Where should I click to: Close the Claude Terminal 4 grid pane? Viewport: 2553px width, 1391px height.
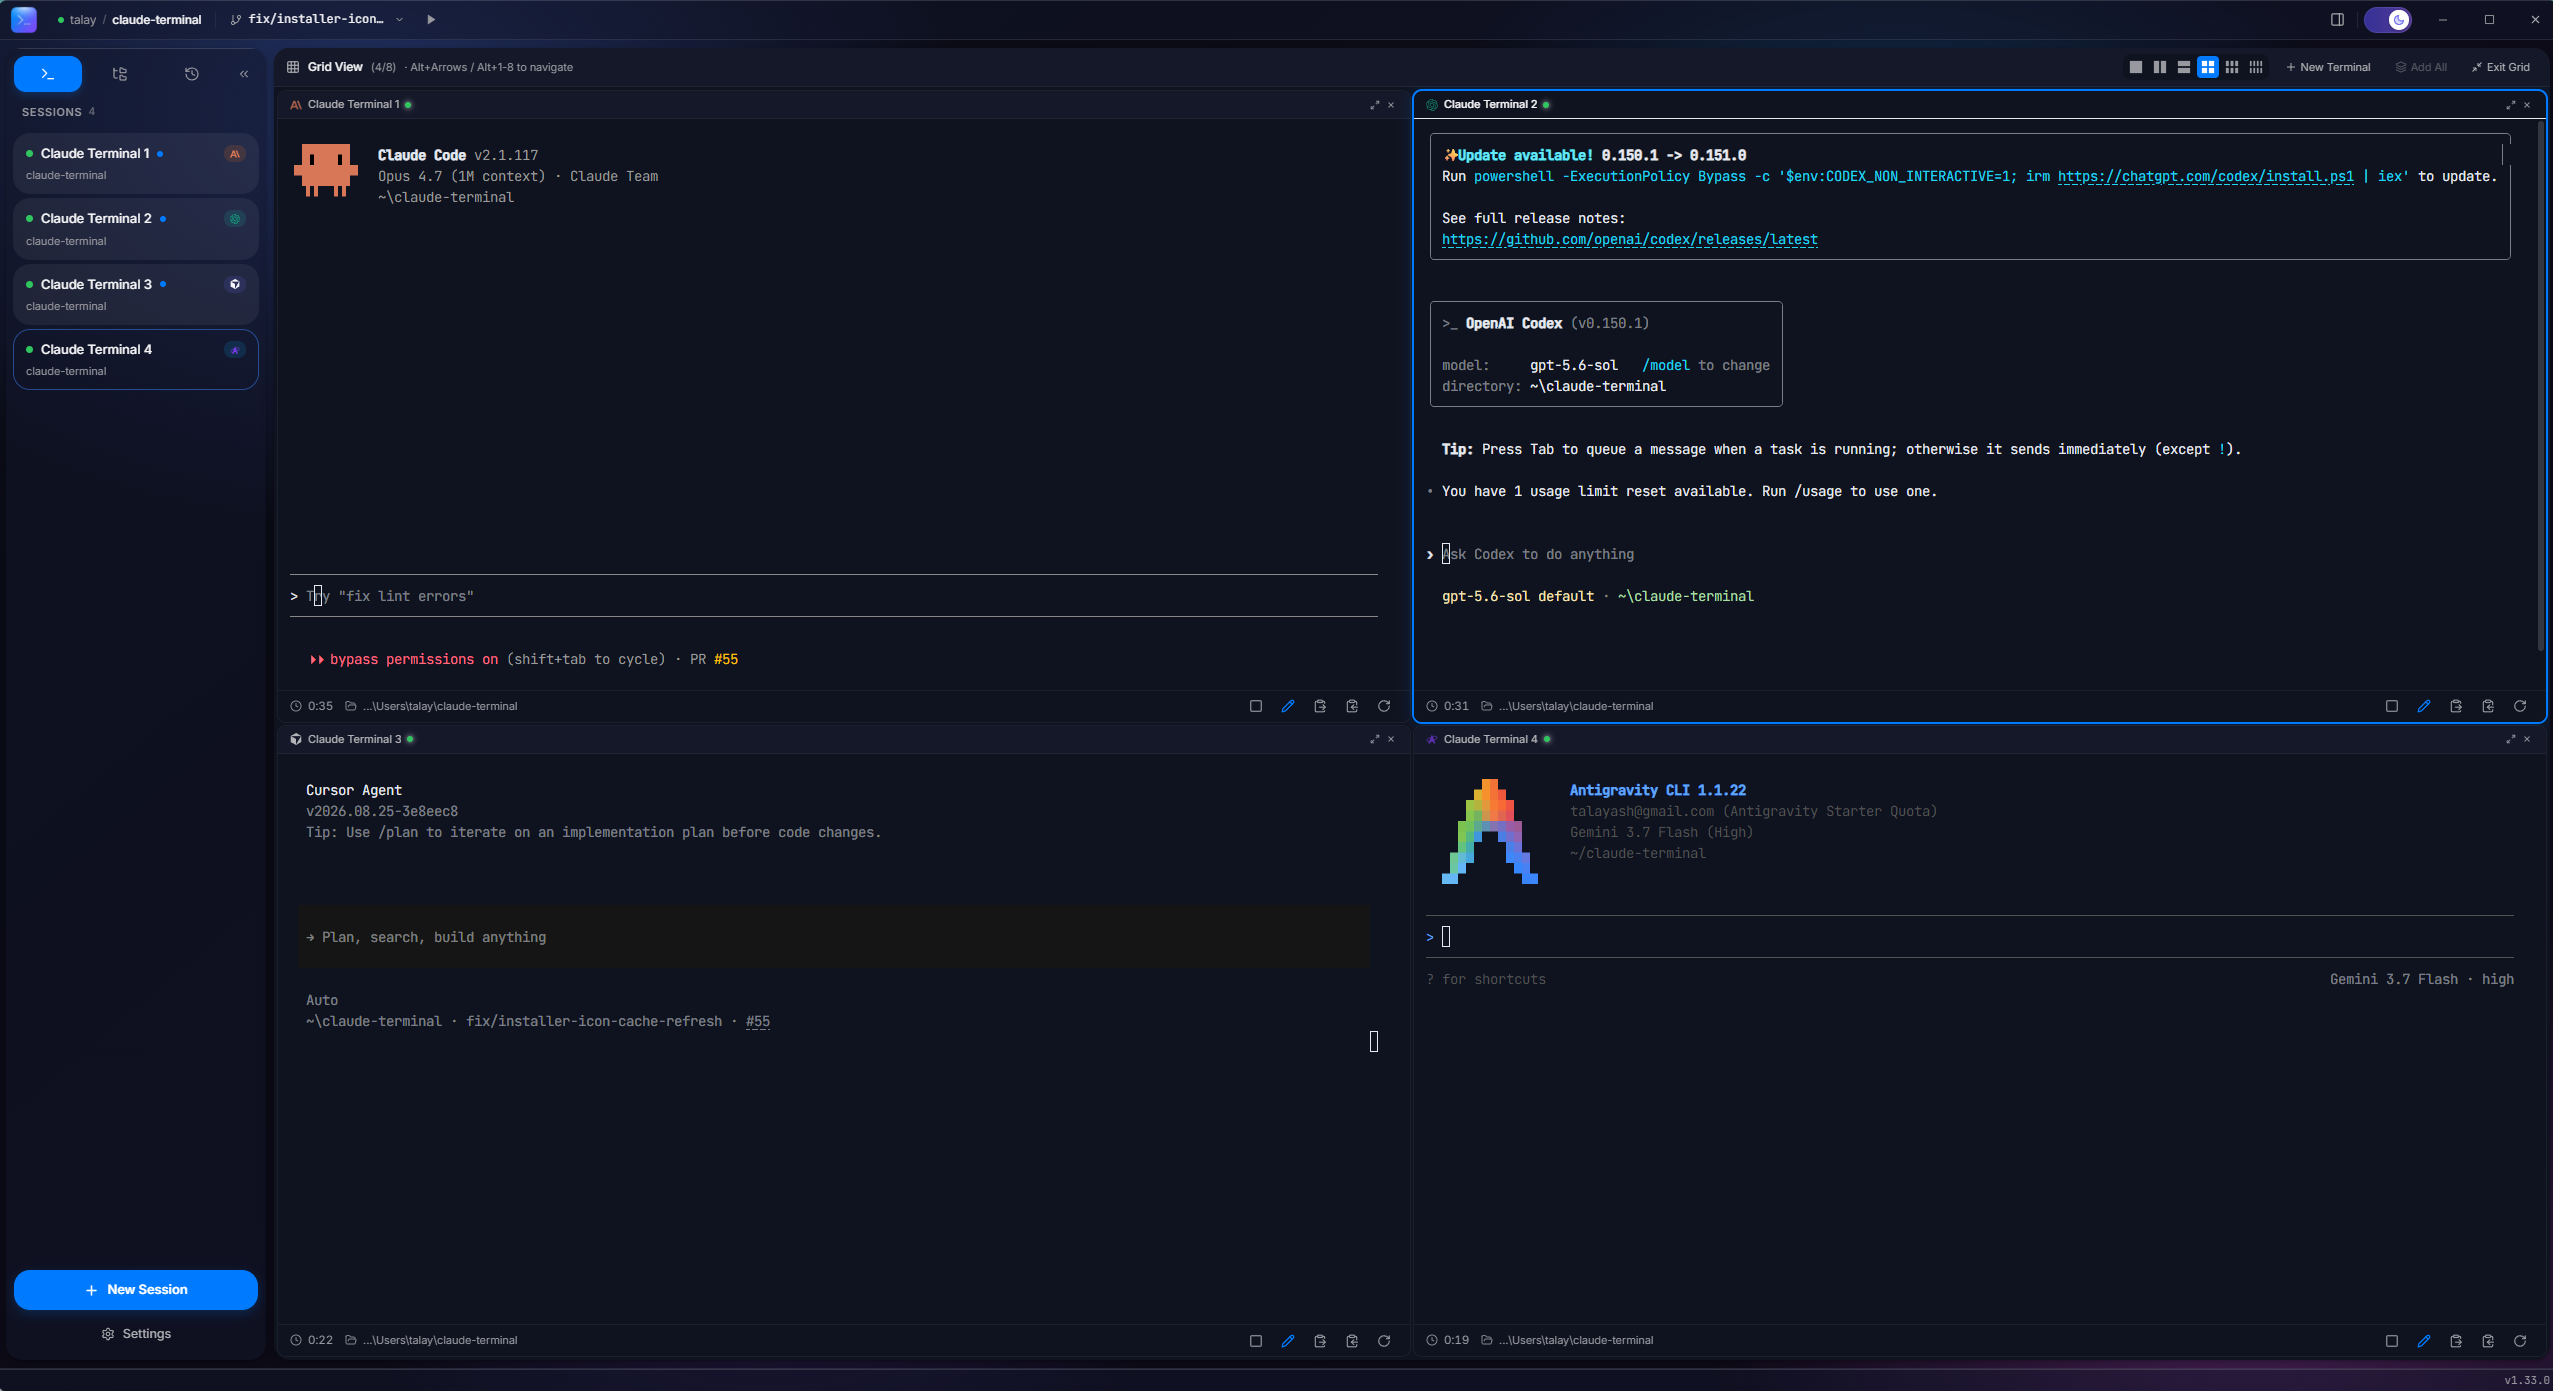2527,739
